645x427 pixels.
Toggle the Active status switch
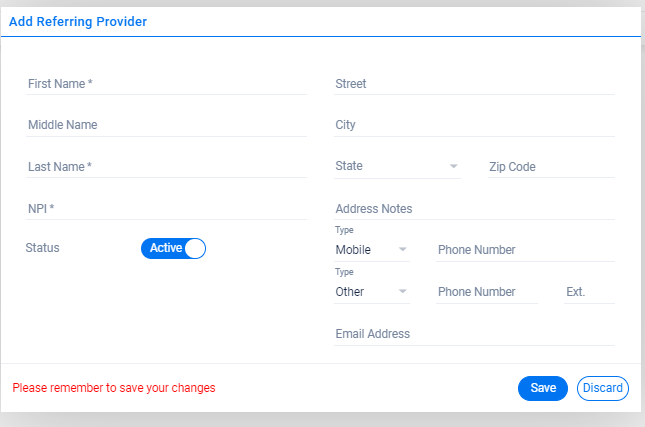click(x=173, y=248)
